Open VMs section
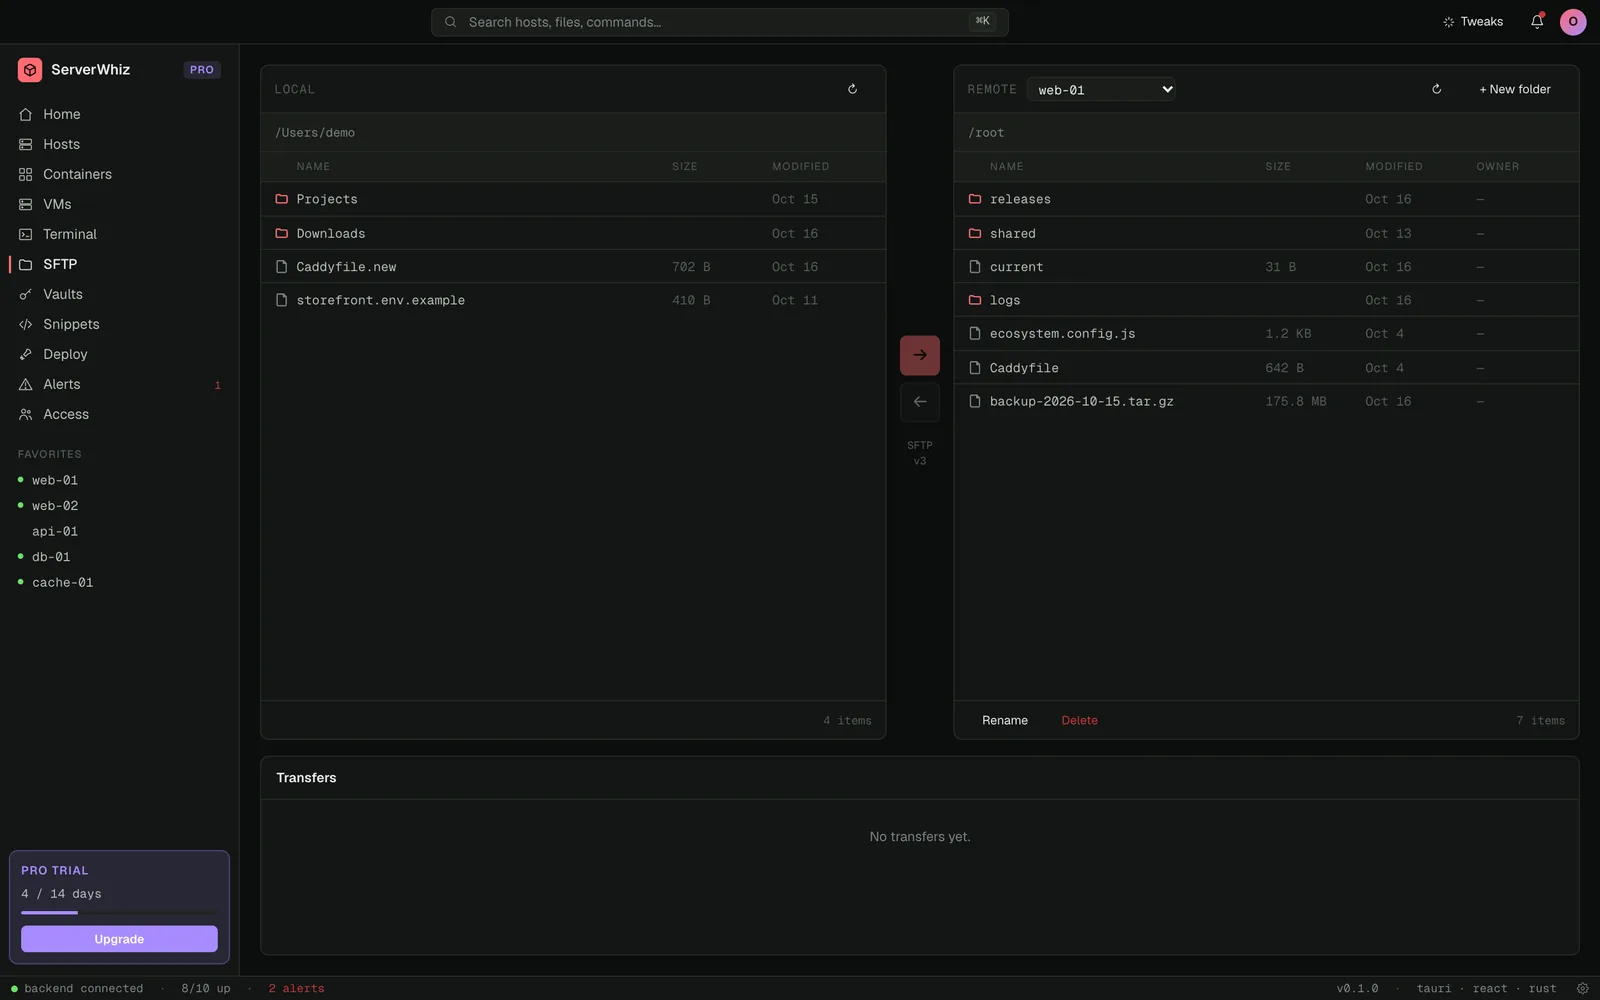Viewport: 1600px width, 1000px height. [x=120, y=204]
